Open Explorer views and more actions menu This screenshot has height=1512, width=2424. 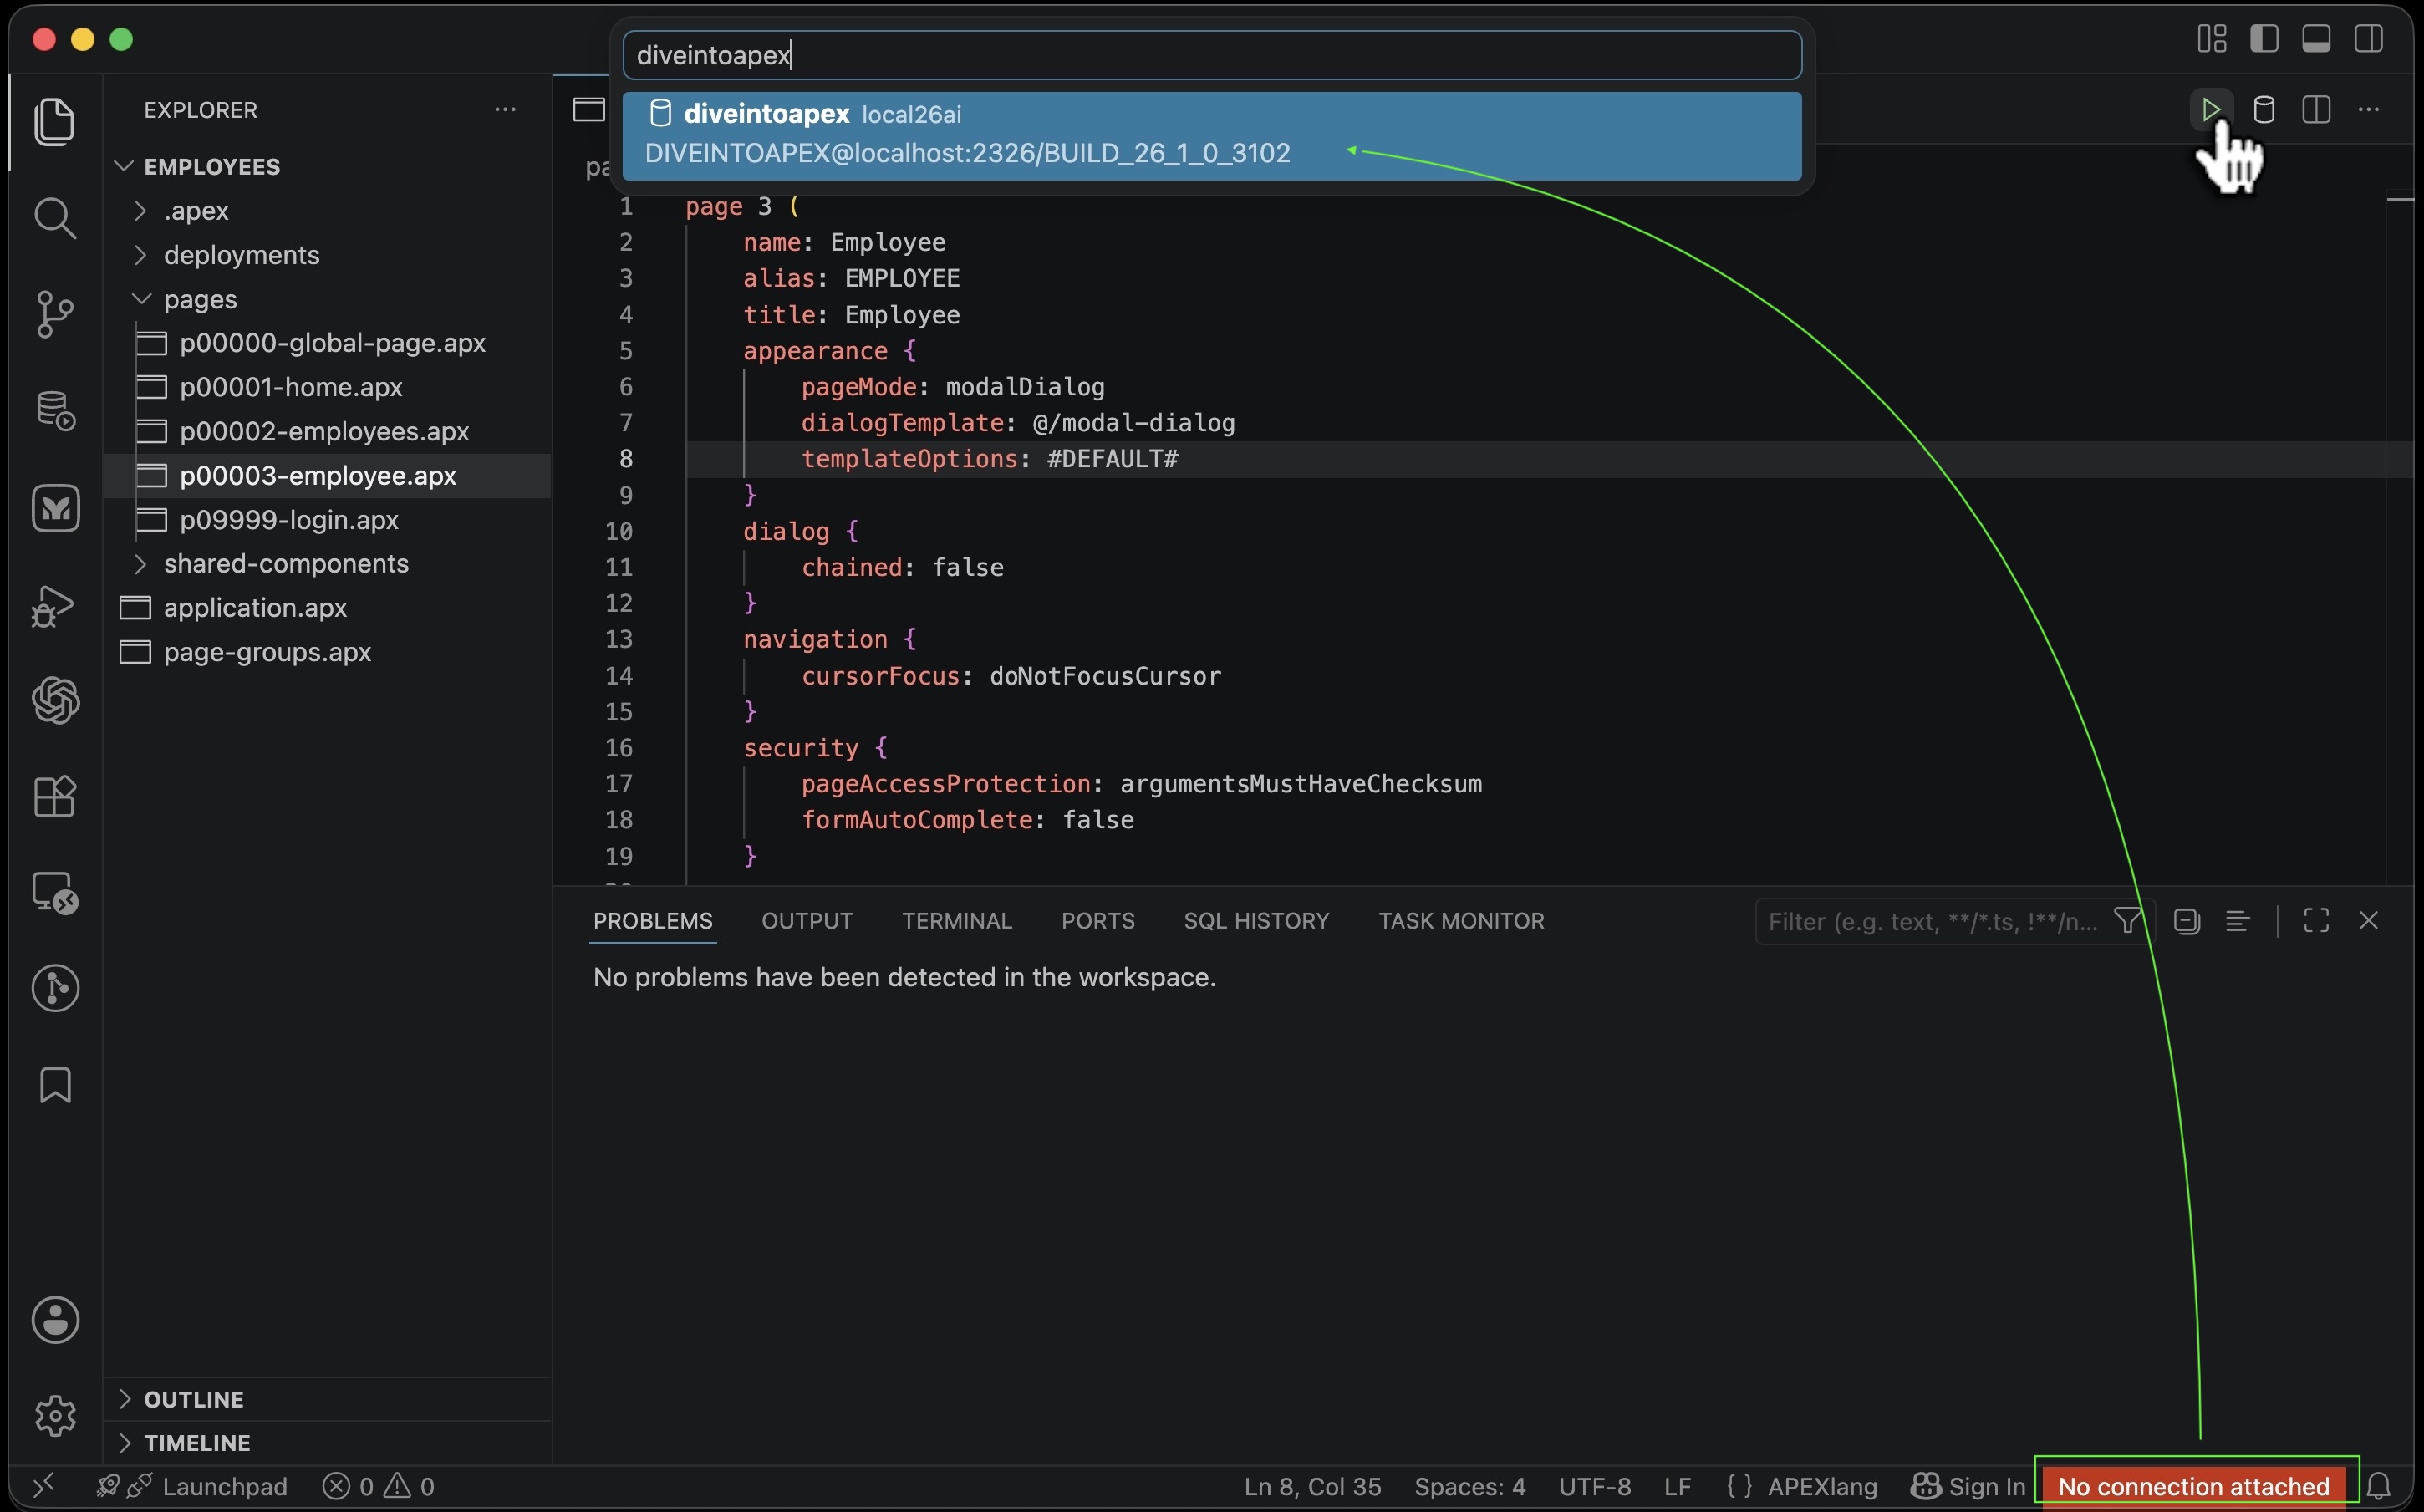coord(505,110)
